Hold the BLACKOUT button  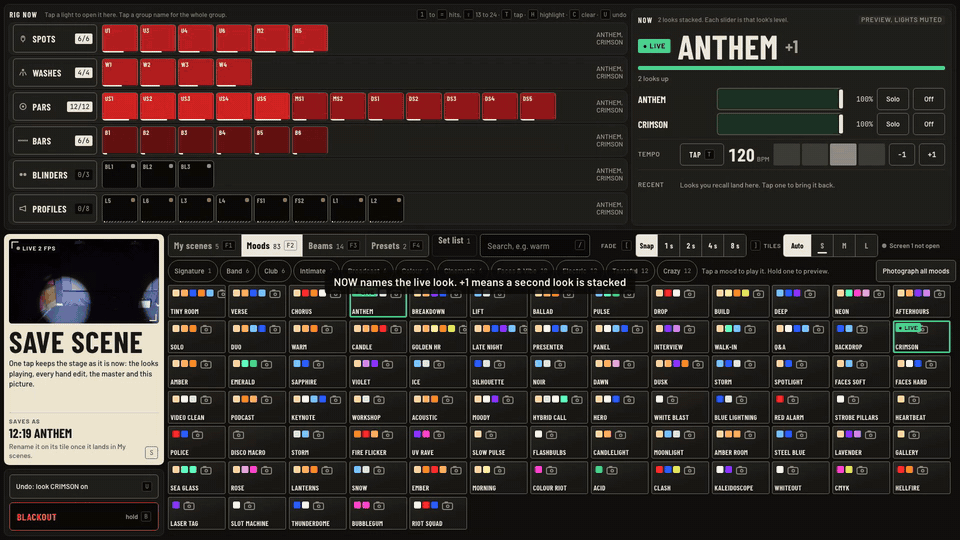[84, 517]
